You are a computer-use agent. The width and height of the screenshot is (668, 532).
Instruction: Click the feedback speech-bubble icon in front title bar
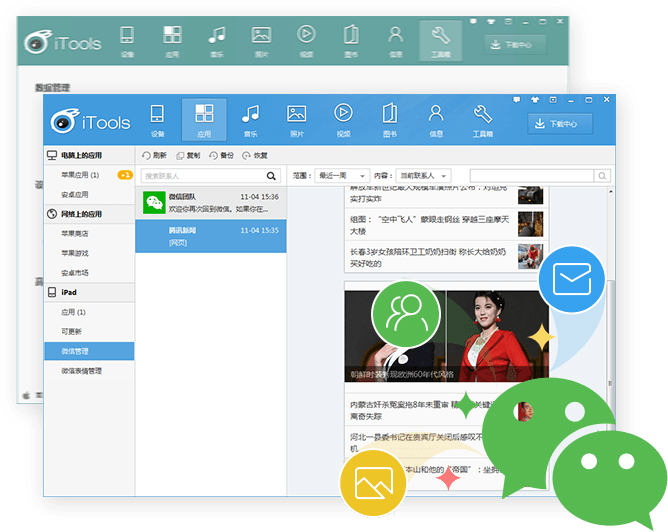[x=517, y=100]
